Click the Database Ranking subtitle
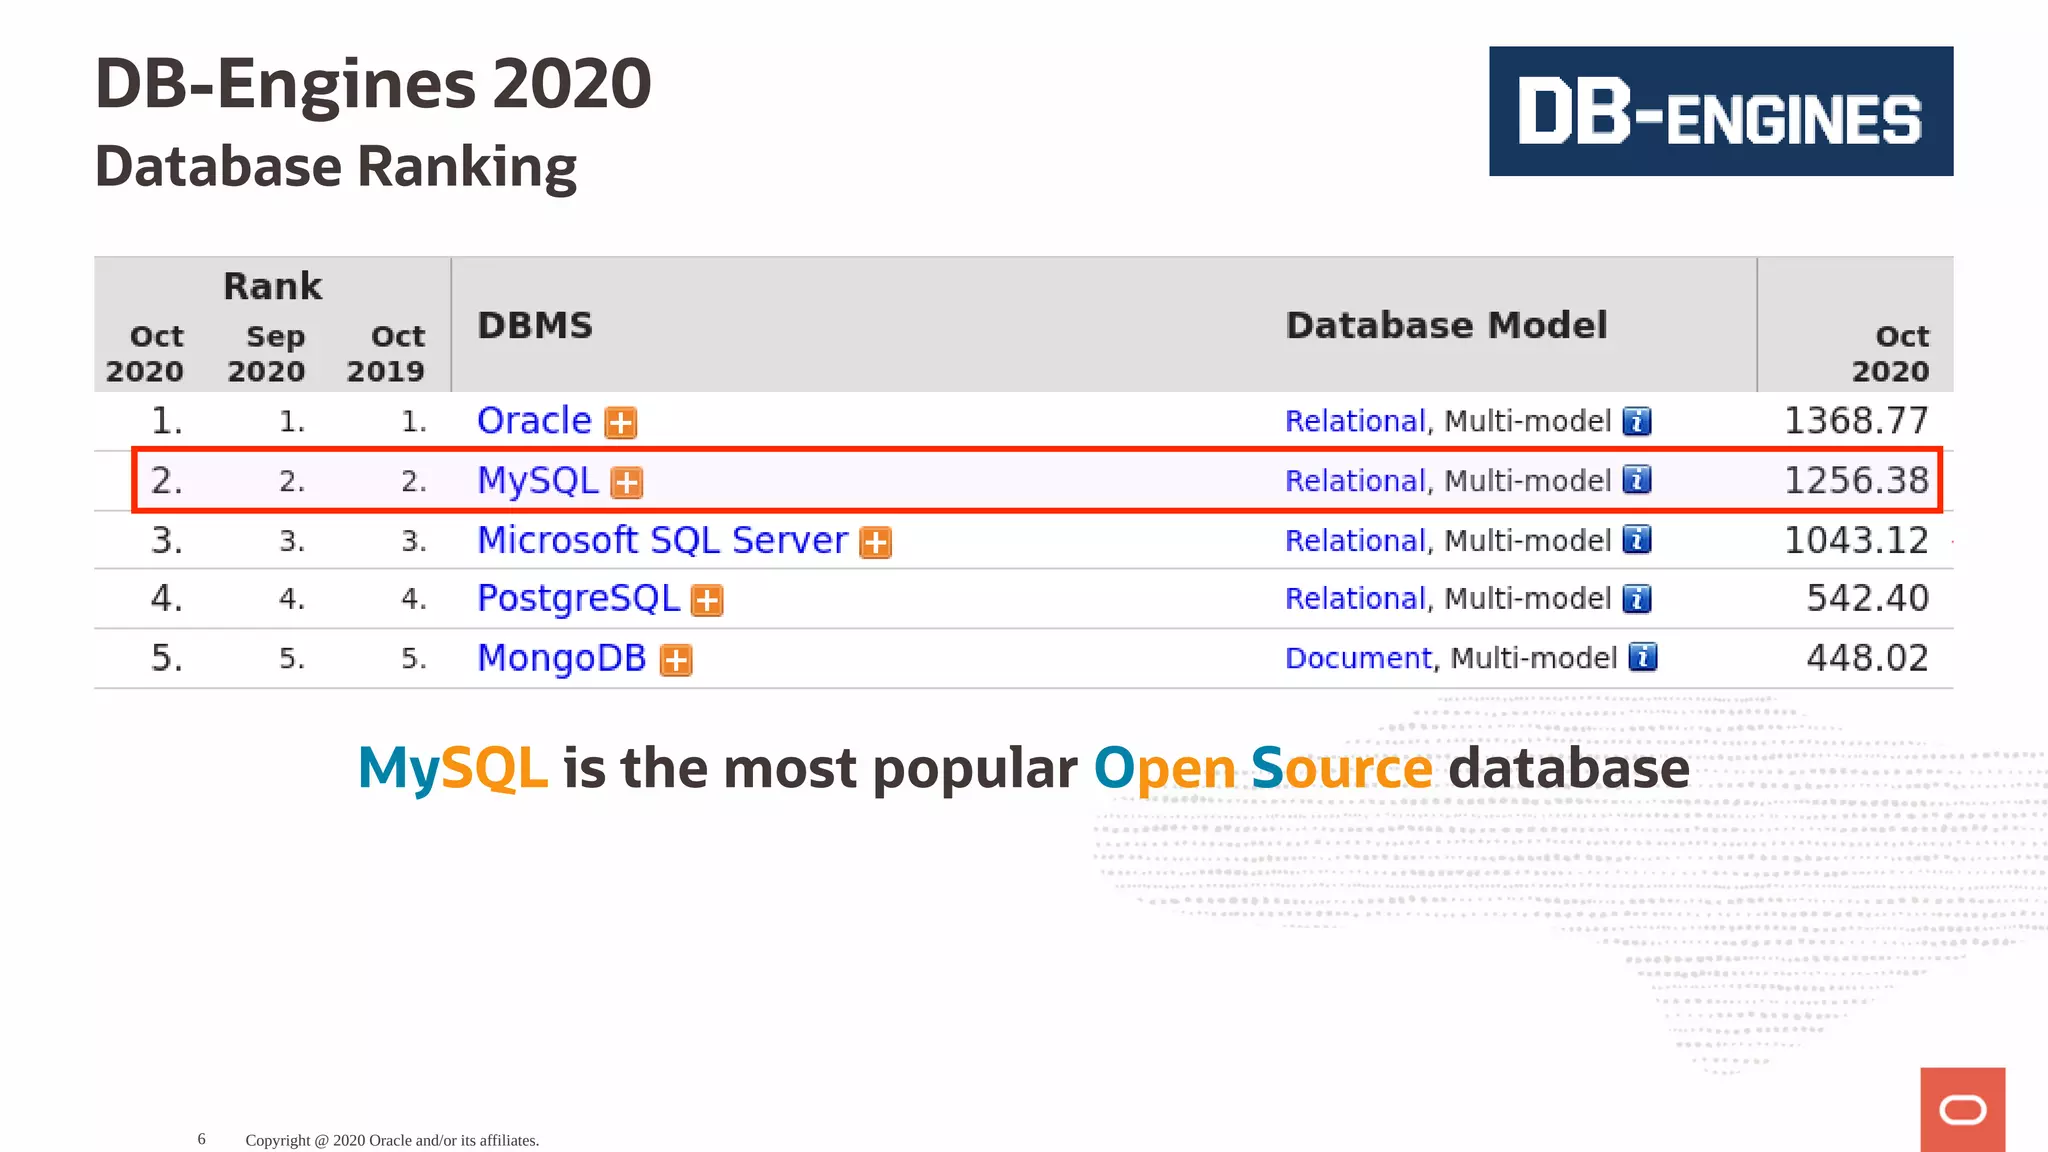This screenshot has width=2048, height=1152. (x=336, y=166)
